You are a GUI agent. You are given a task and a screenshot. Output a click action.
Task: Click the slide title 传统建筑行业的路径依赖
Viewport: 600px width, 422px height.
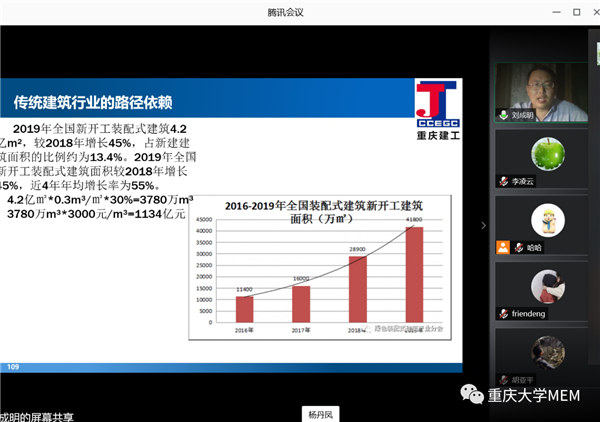tap(93, 103)
